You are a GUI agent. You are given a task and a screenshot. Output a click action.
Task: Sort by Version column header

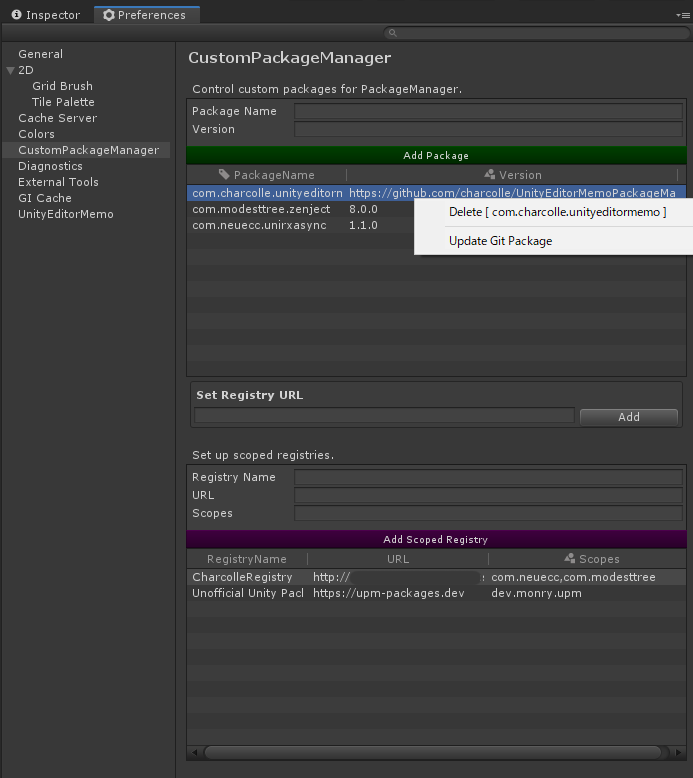pos(512,175)
